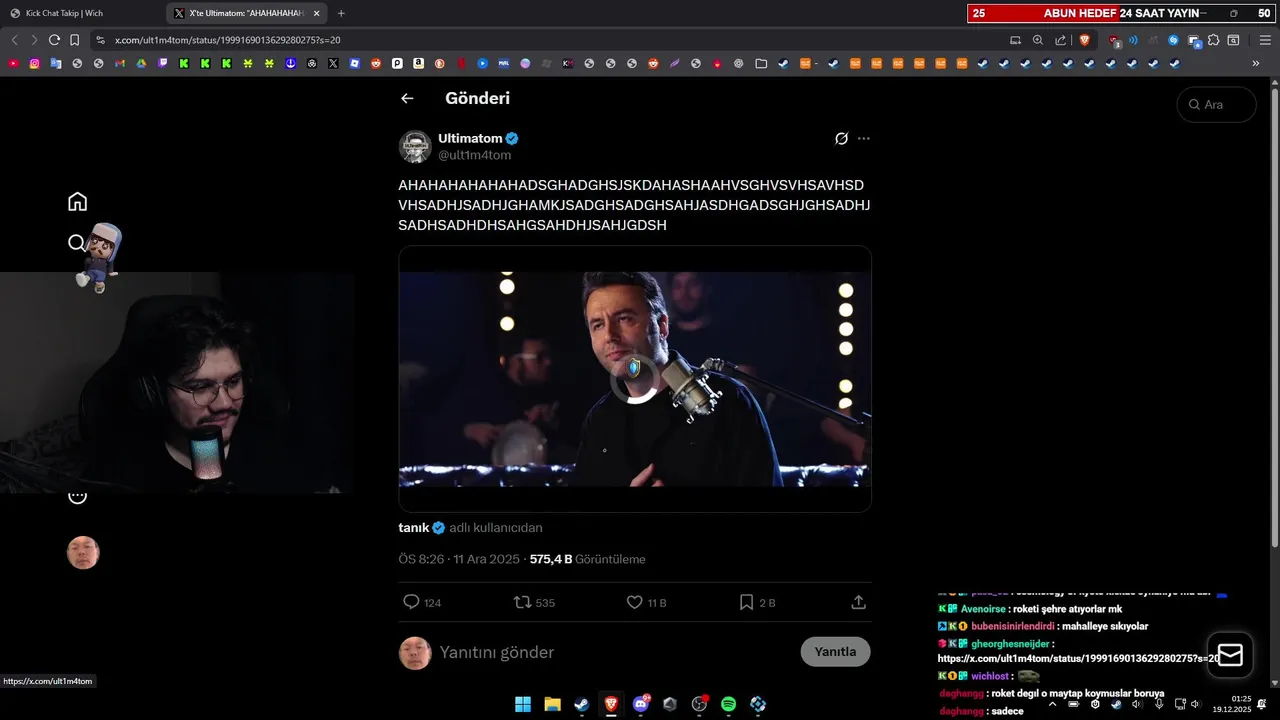Screen dimensions: 1280x720
Task: Open the X home icon in sidebar
Action: [x=77, y=202]
